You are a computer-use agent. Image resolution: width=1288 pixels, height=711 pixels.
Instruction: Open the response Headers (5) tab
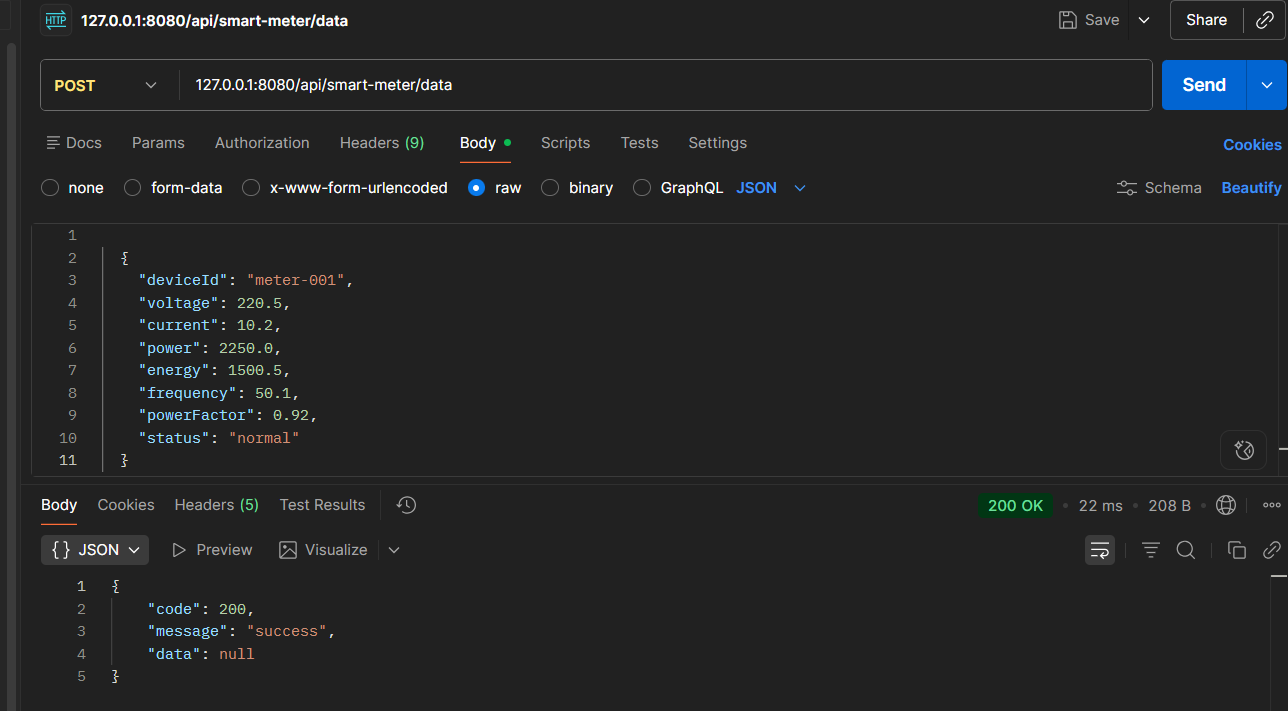(x=216, y=505)
